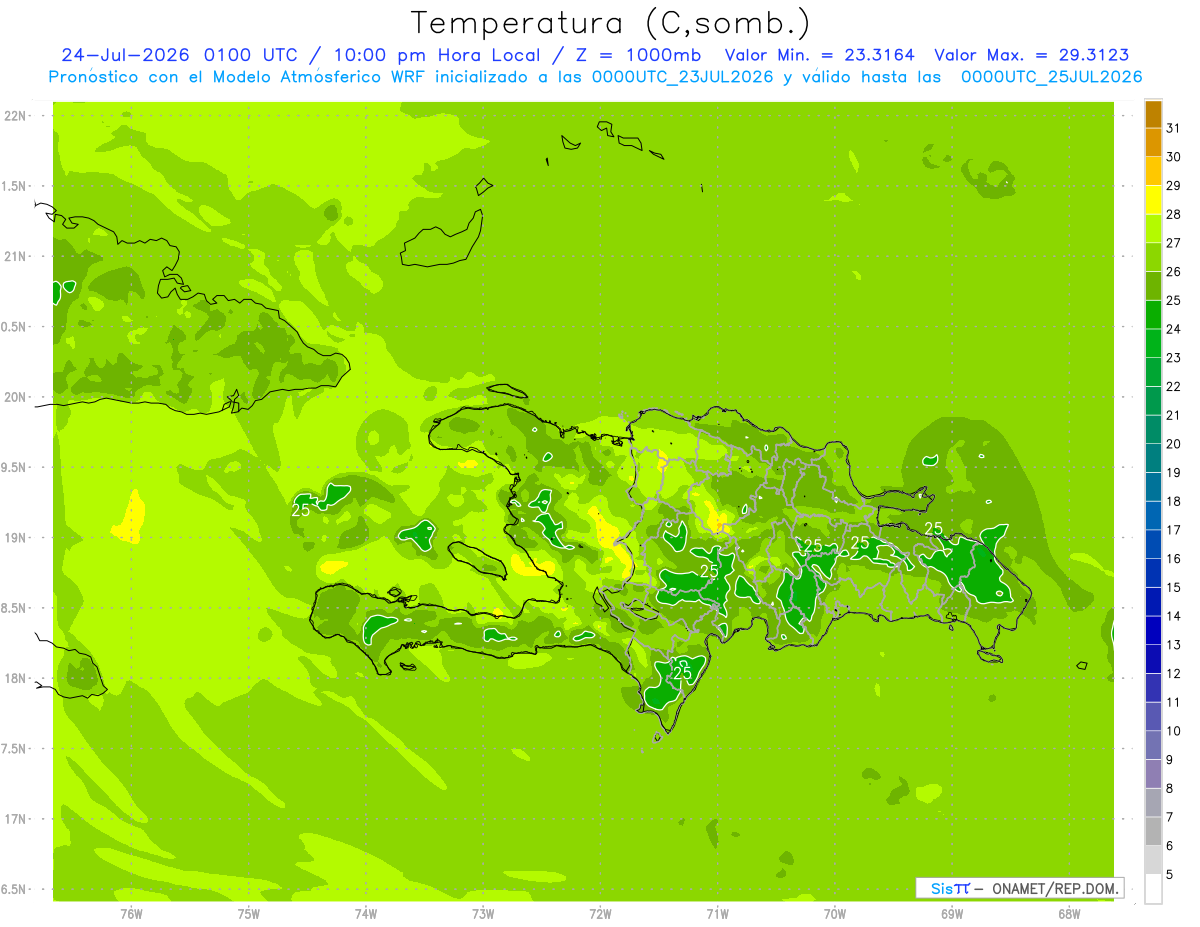
Task: Click the '29' color scale label
Action: [x=1173, y=185]
